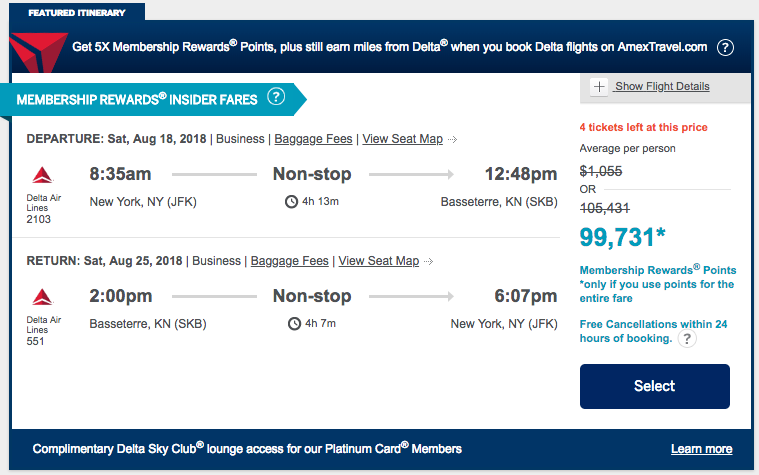Image resolution: width=759 pixels, height=475 pixels.
Task: View Seat Map for the return flight
Action: click(x=379, y=261)
